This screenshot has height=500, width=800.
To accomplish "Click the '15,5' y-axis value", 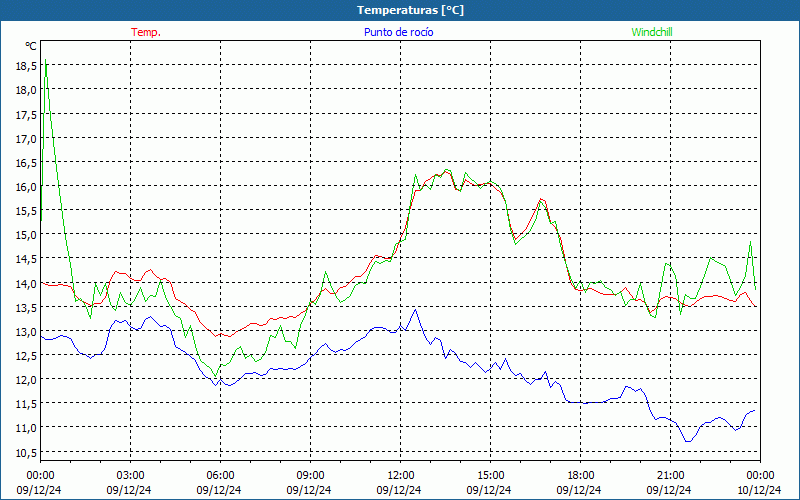I will coord(26,211).
